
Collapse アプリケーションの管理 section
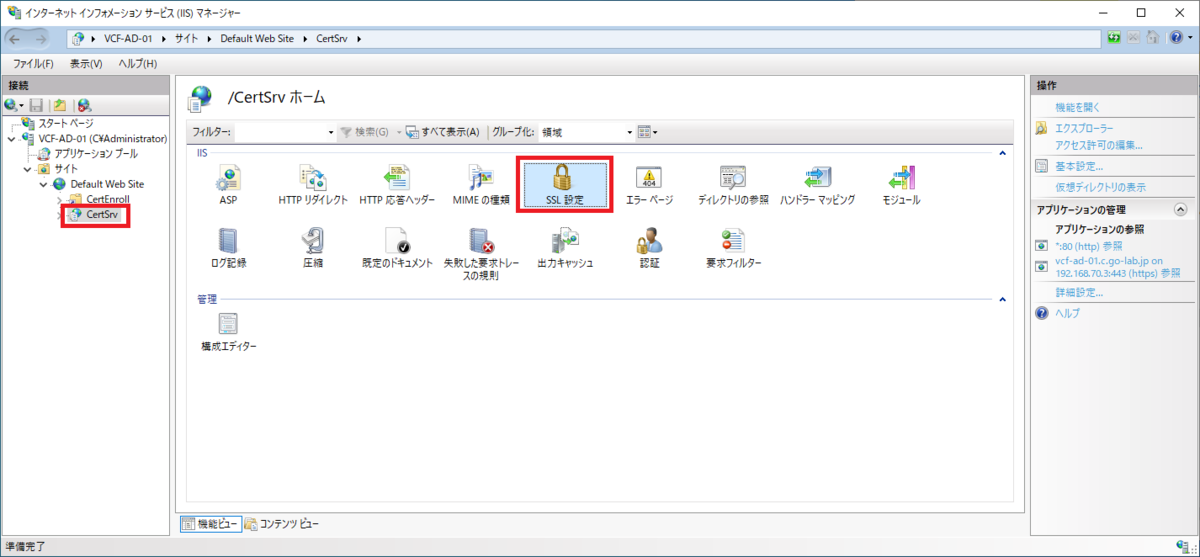pos(1180,209)
